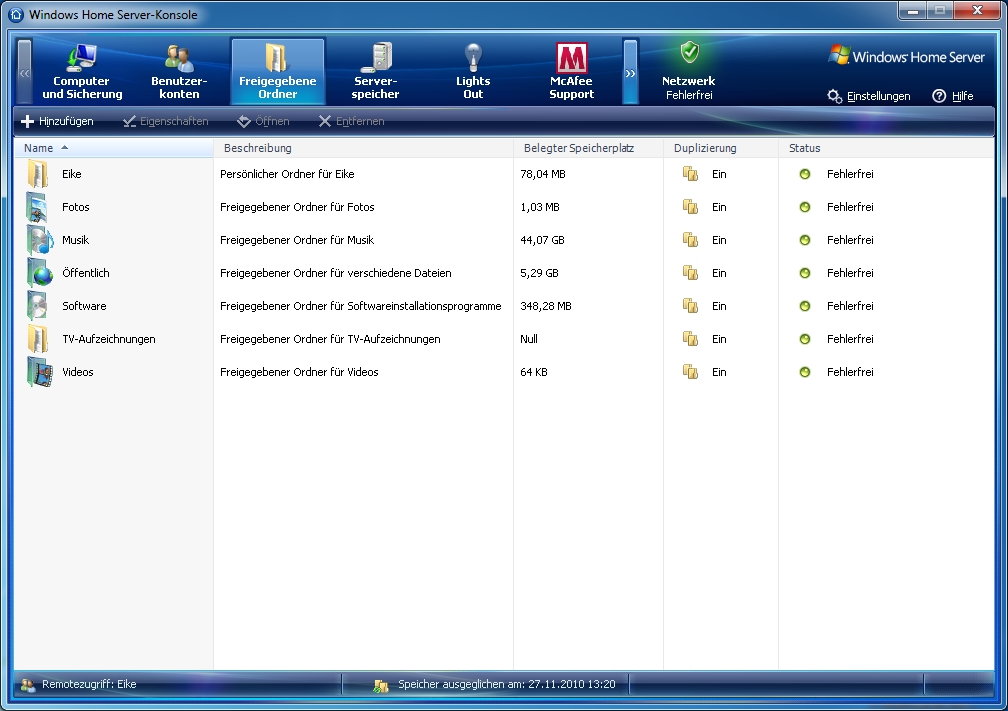Select the Freigegebene Ordner tab
Viewport: 1008px width, 711px height.
pyautogui.click(x=278, y=71)
